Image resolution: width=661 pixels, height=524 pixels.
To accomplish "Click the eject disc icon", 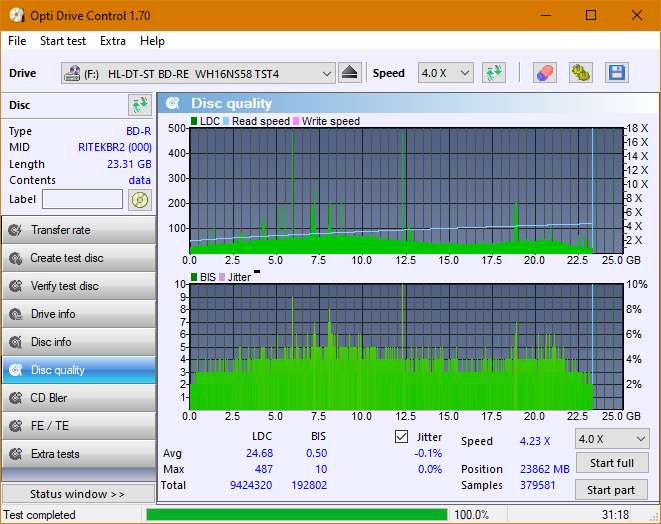I will [x=349, y=73].
